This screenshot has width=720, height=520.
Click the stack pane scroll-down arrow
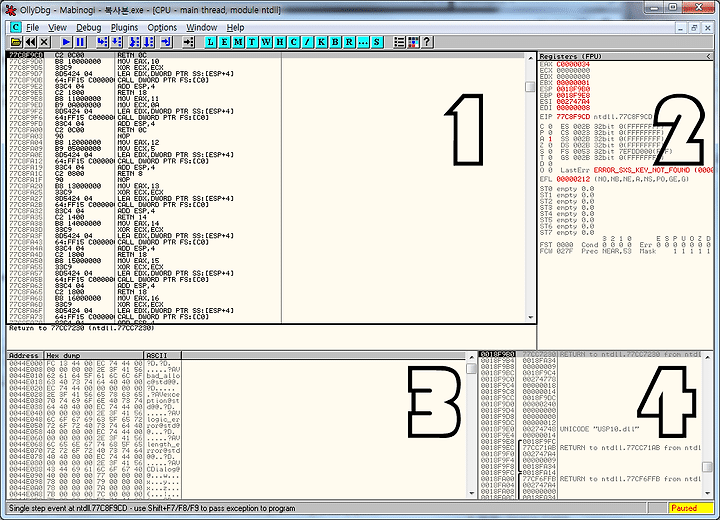tap(708, 493)
